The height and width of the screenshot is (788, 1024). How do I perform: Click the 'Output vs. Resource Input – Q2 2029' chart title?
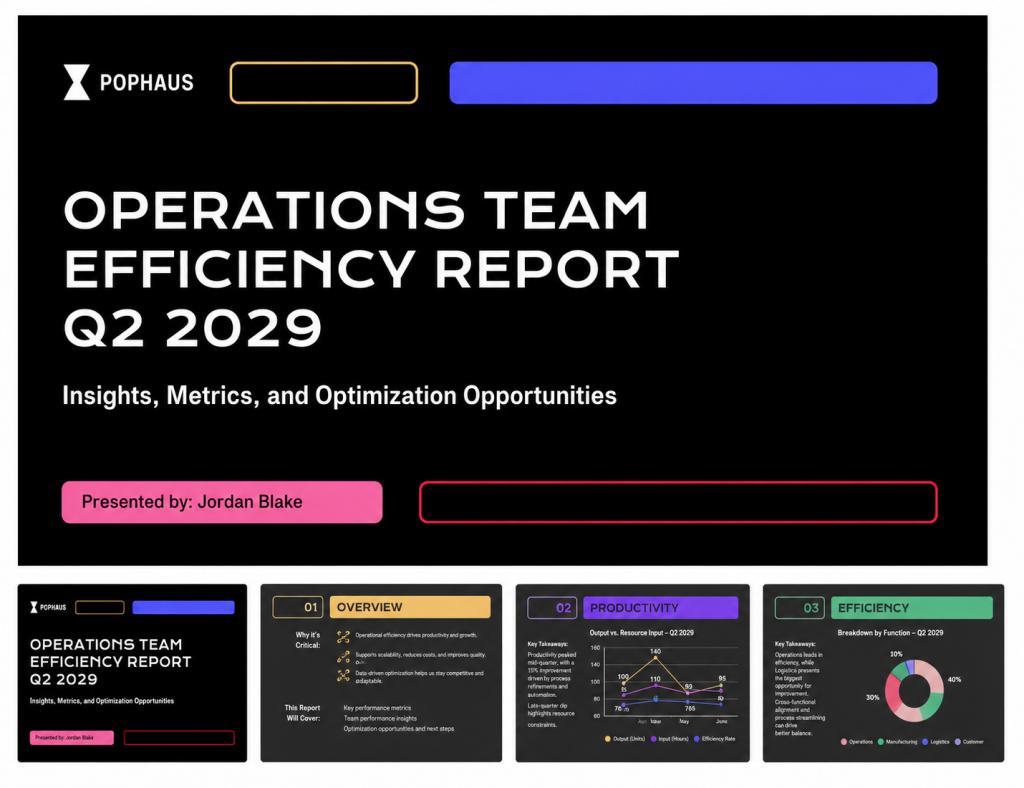[x=641, y=633]
